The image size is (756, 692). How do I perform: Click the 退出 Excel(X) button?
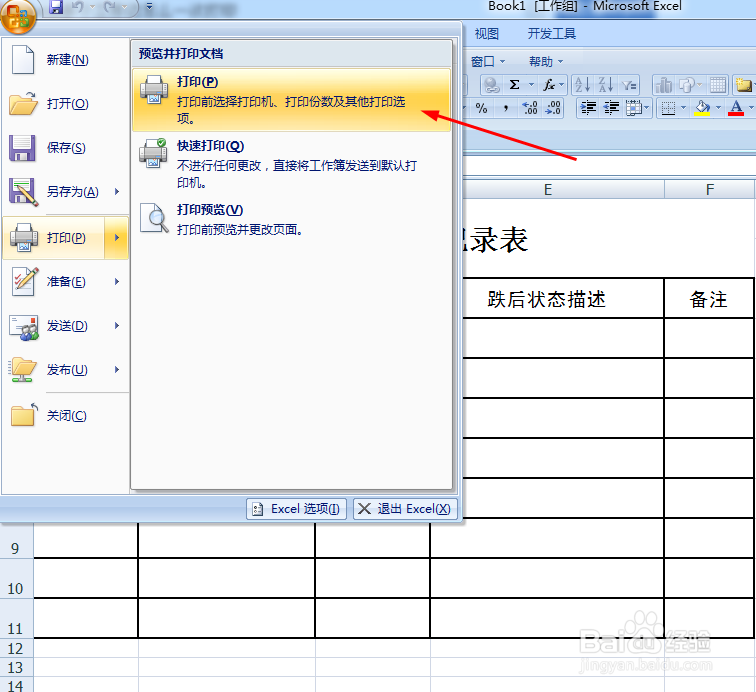pyautogui.click(x=405, y=509)
